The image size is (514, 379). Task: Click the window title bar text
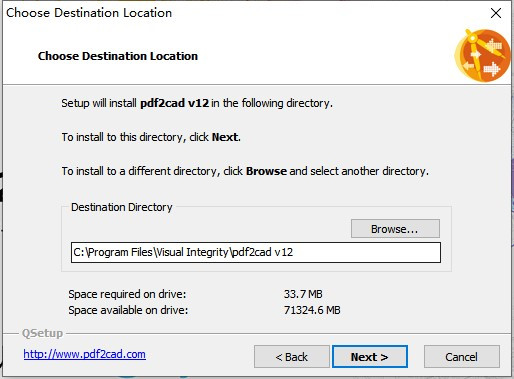tap(89, 13)
